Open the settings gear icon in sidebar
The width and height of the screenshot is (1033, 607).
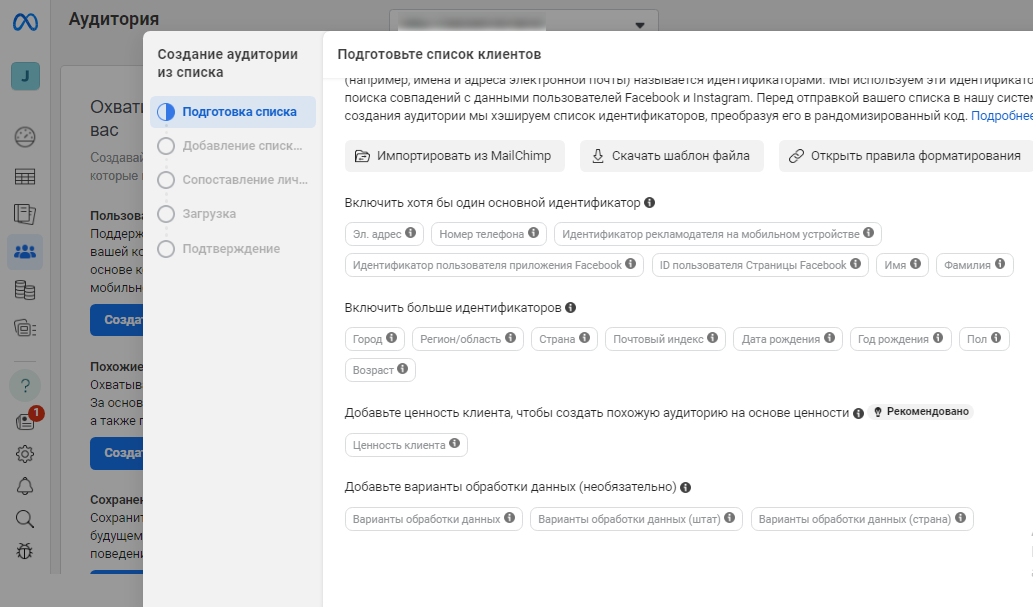[x=25, y=453]
